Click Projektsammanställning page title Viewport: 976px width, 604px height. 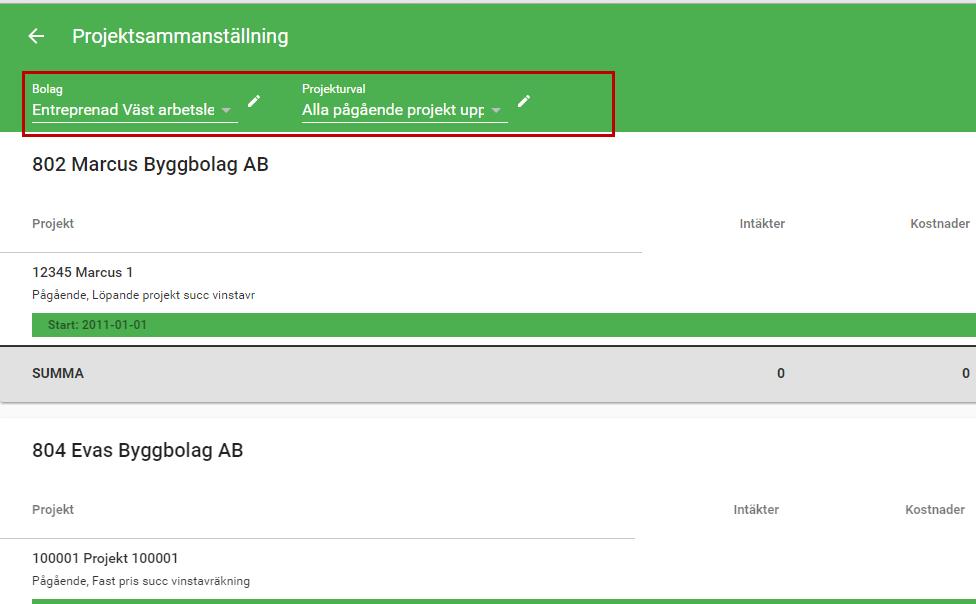click(180, 36)
